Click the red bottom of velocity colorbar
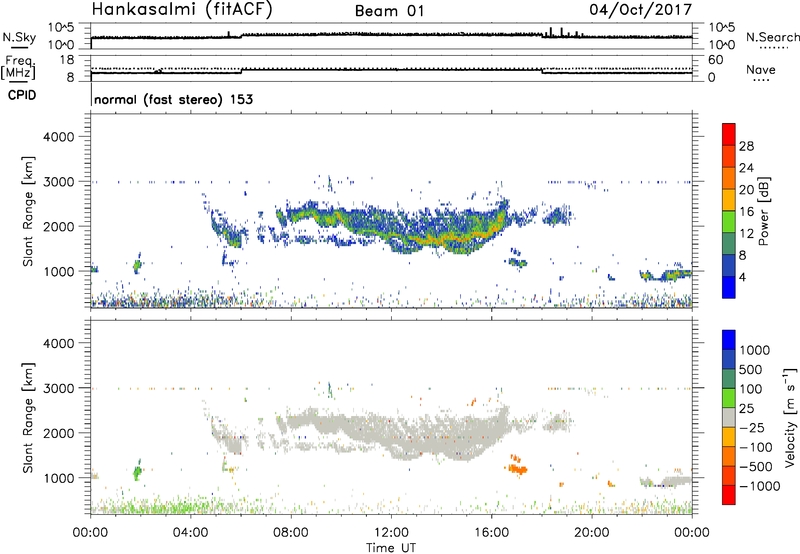 coord(729,495)
